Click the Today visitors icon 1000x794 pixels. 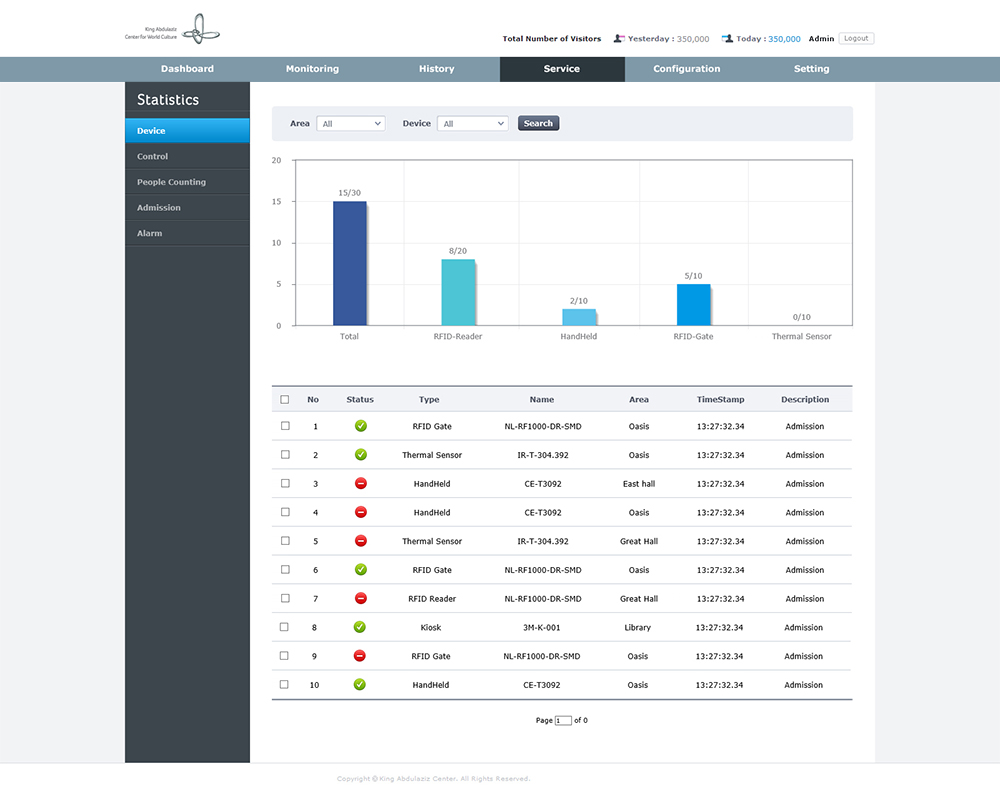[727, 39]
